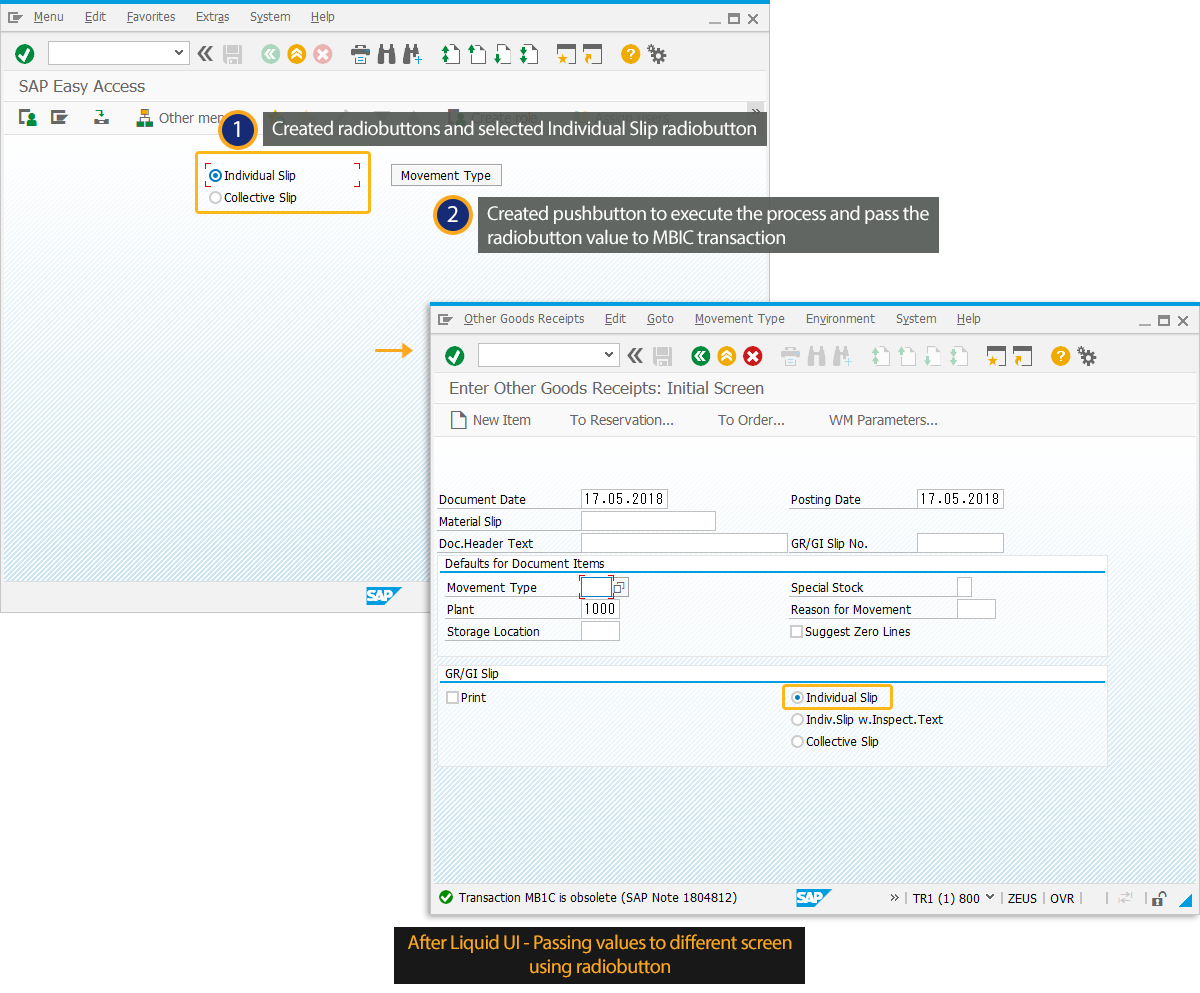Open window control menu in SAP Easy Access

point(15,17)
